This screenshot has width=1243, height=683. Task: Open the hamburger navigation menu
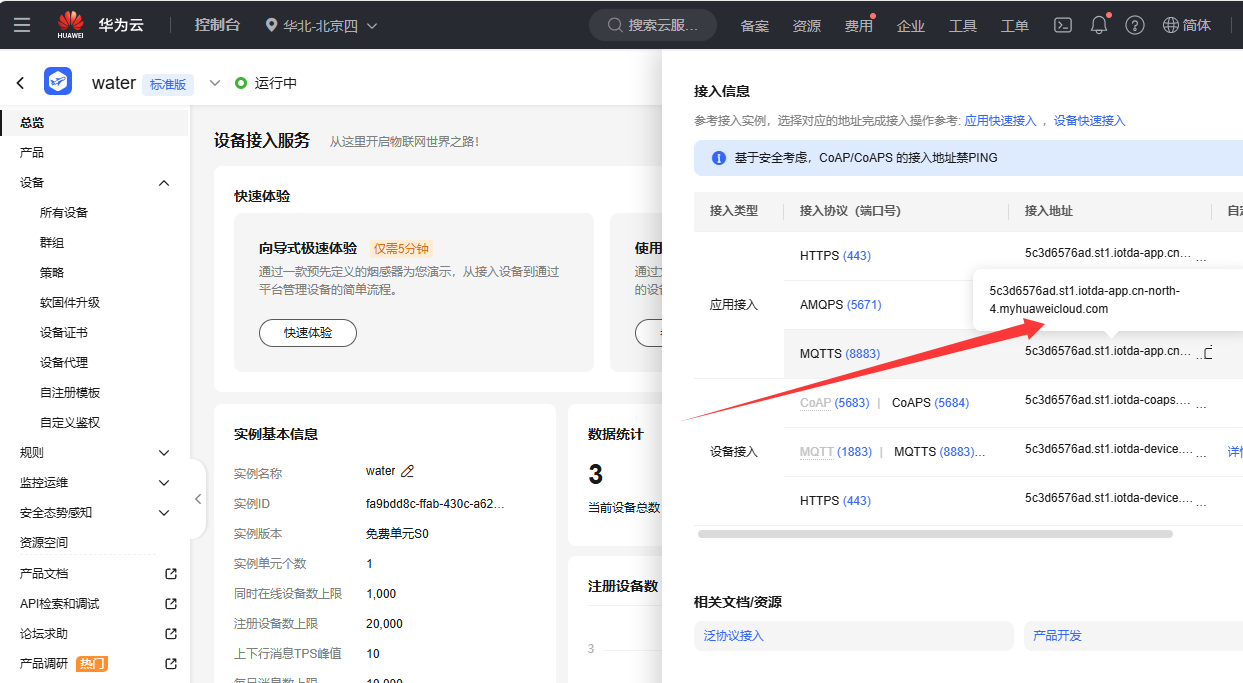click(x=22, y=24)
